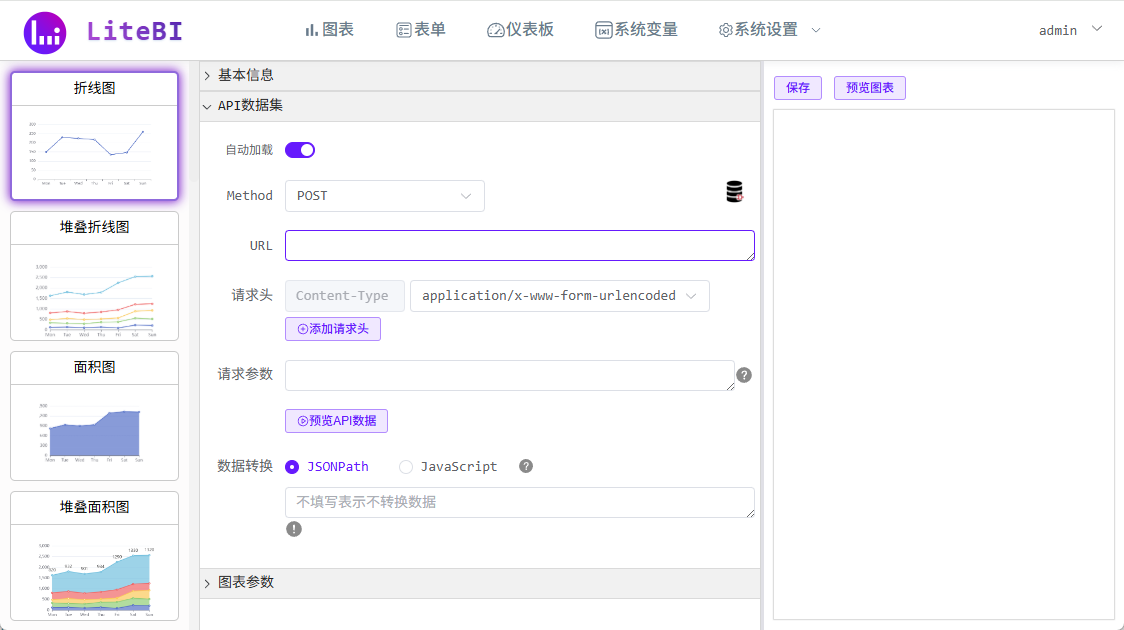The height and width of the screenshot is (630, 1124).
Task: Disable the 自动加载 toggle
Action: click(x=299, y=148)
